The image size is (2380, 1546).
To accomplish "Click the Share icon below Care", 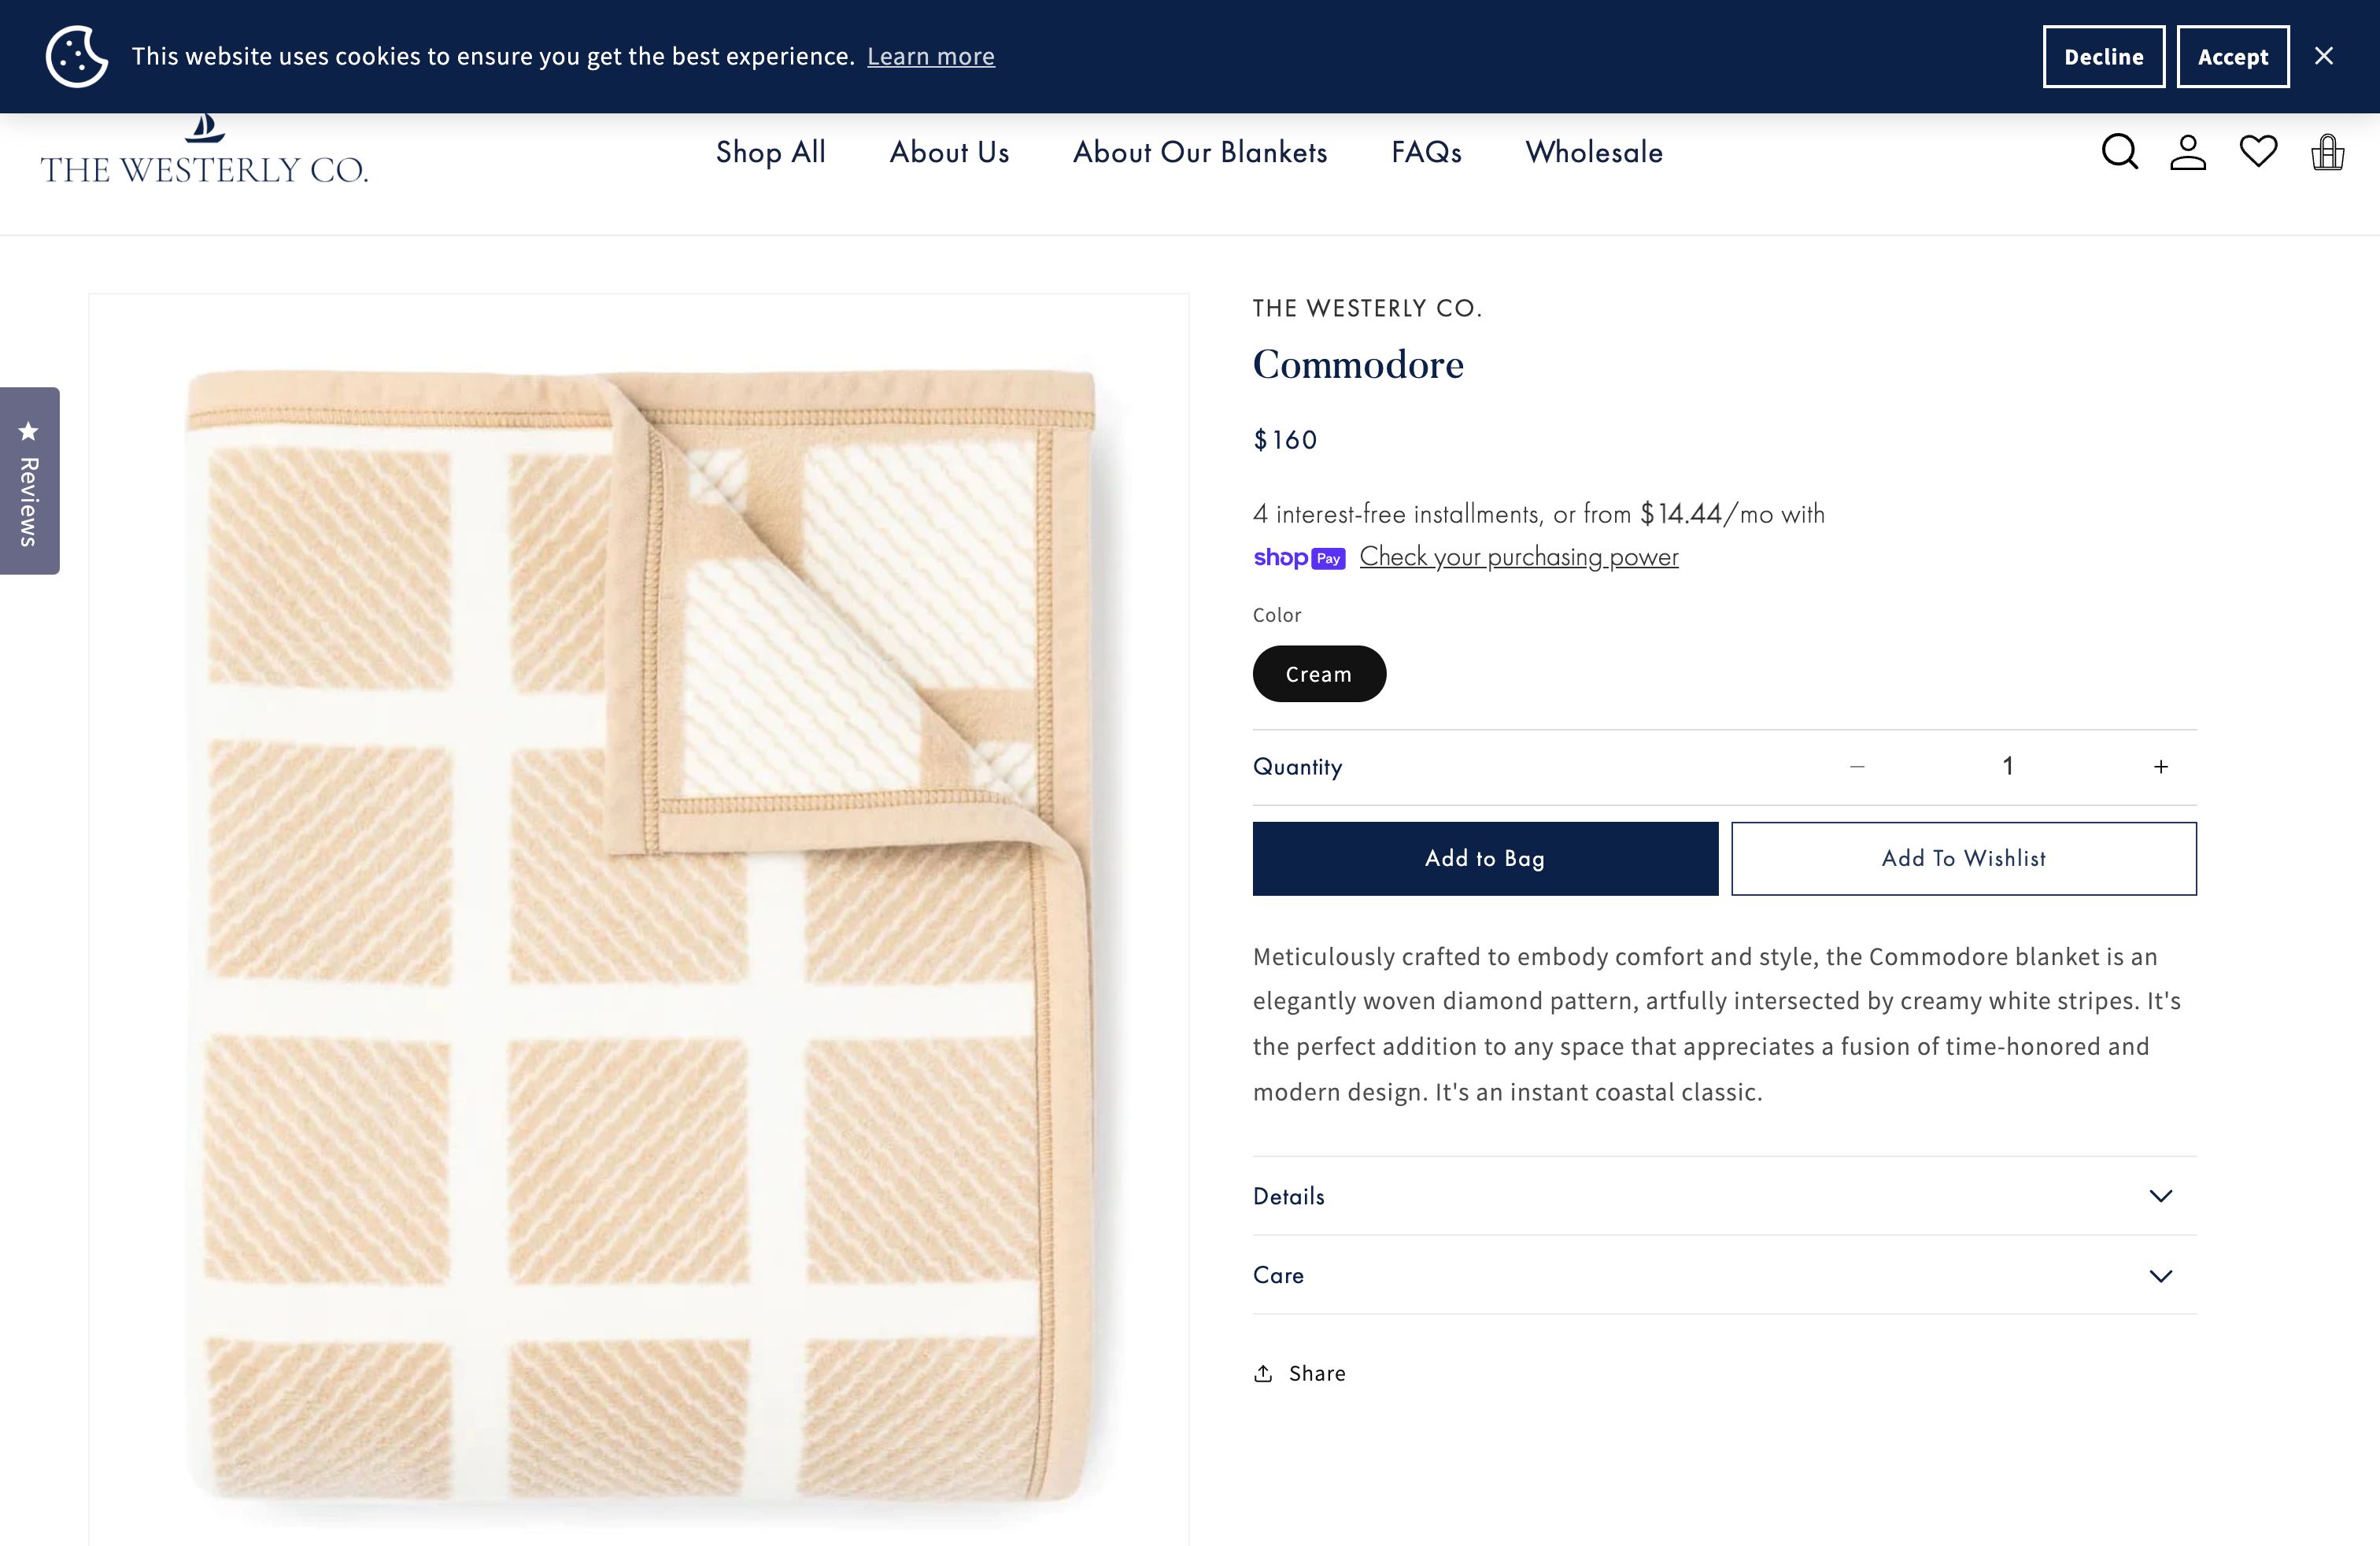I will click(x=1264, y=1373).
